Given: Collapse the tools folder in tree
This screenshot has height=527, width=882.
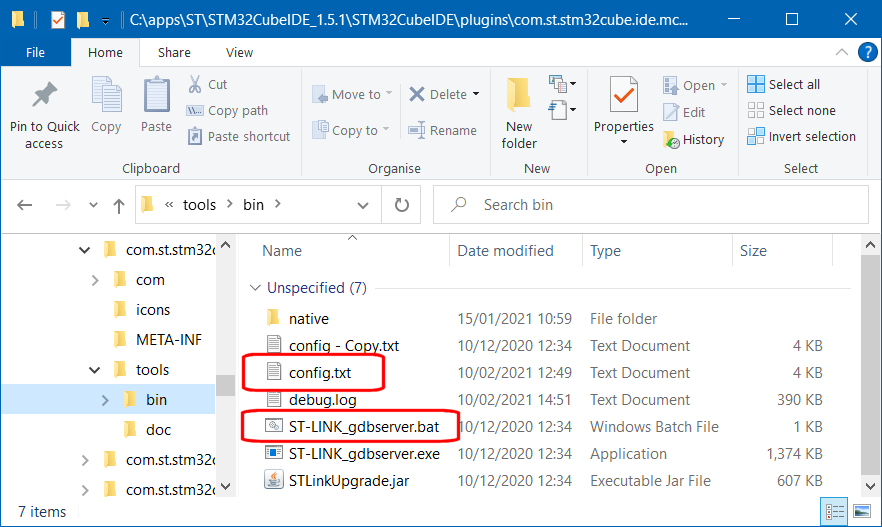Looking at the screenshot, I should pos(94,370).
